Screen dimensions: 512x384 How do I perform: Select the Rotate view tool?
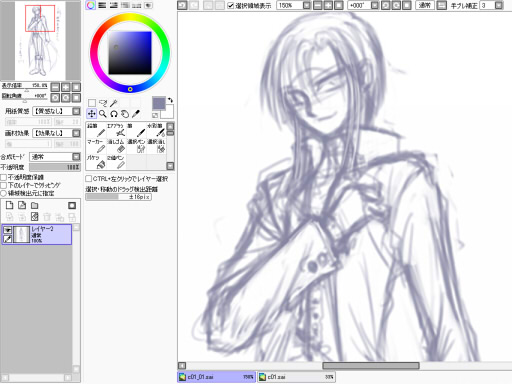[114, 114]
